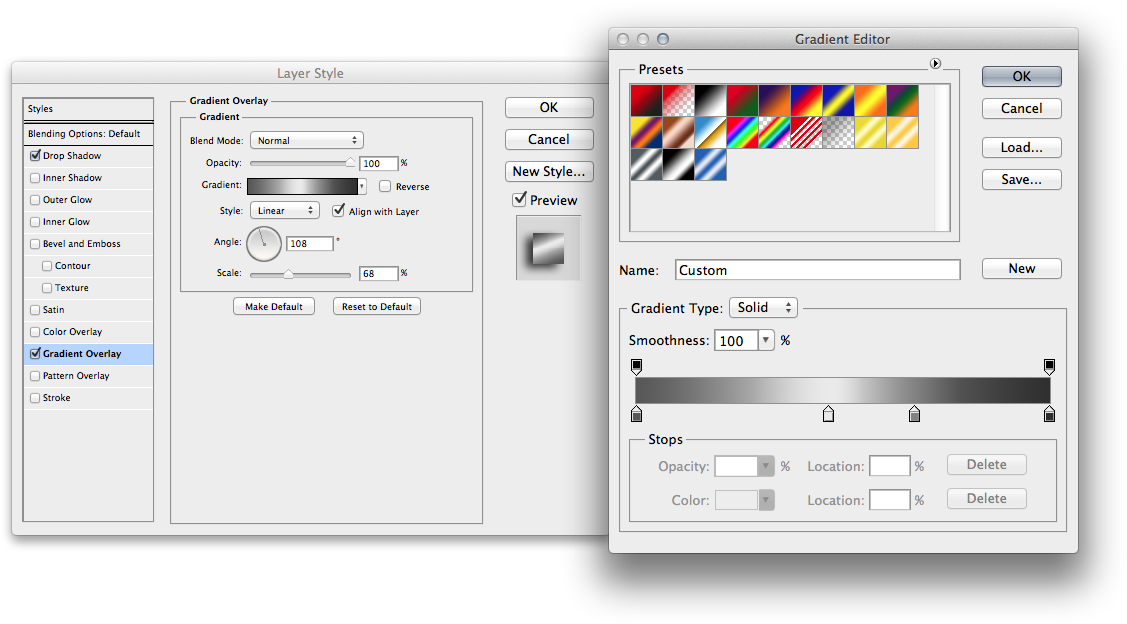Click the gradient preview bar in Layer Style
This screenshot has height=624, width=1127.
(302, 186)
